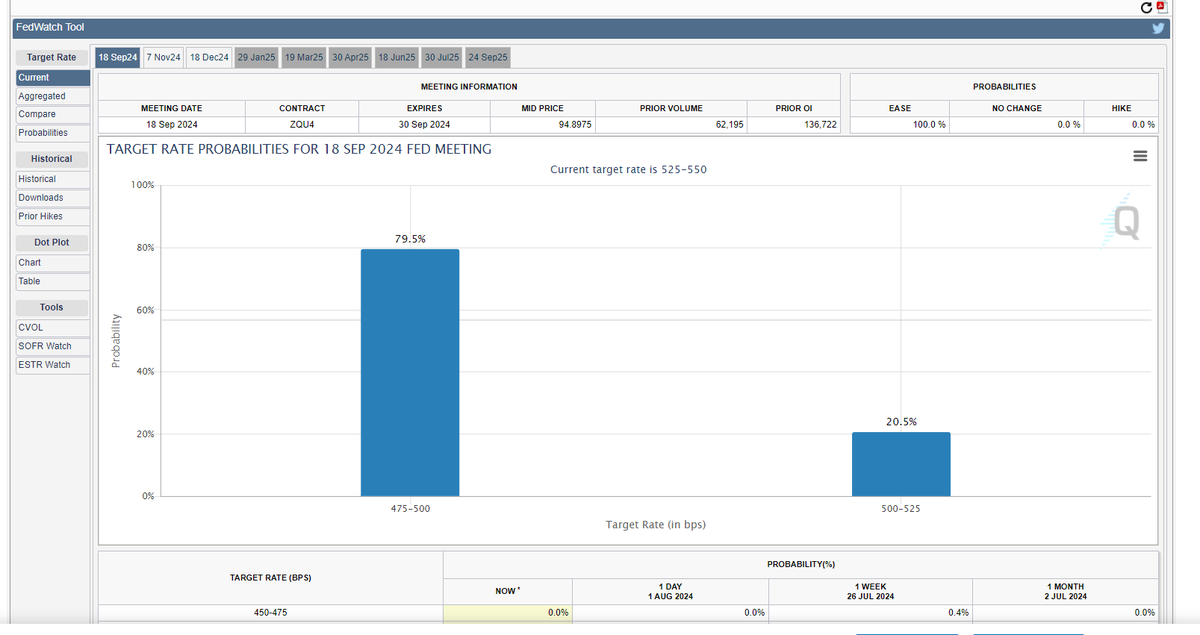The height and width of the screenshot is (635, 1200).
Task: Open the Downloads sidebar link
Action: coord(53,198)
